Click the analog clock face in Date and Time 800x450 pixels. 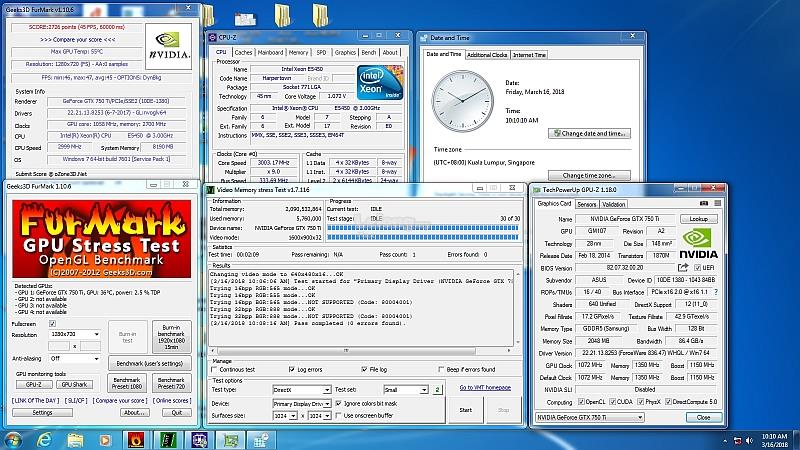click(462, 101)
